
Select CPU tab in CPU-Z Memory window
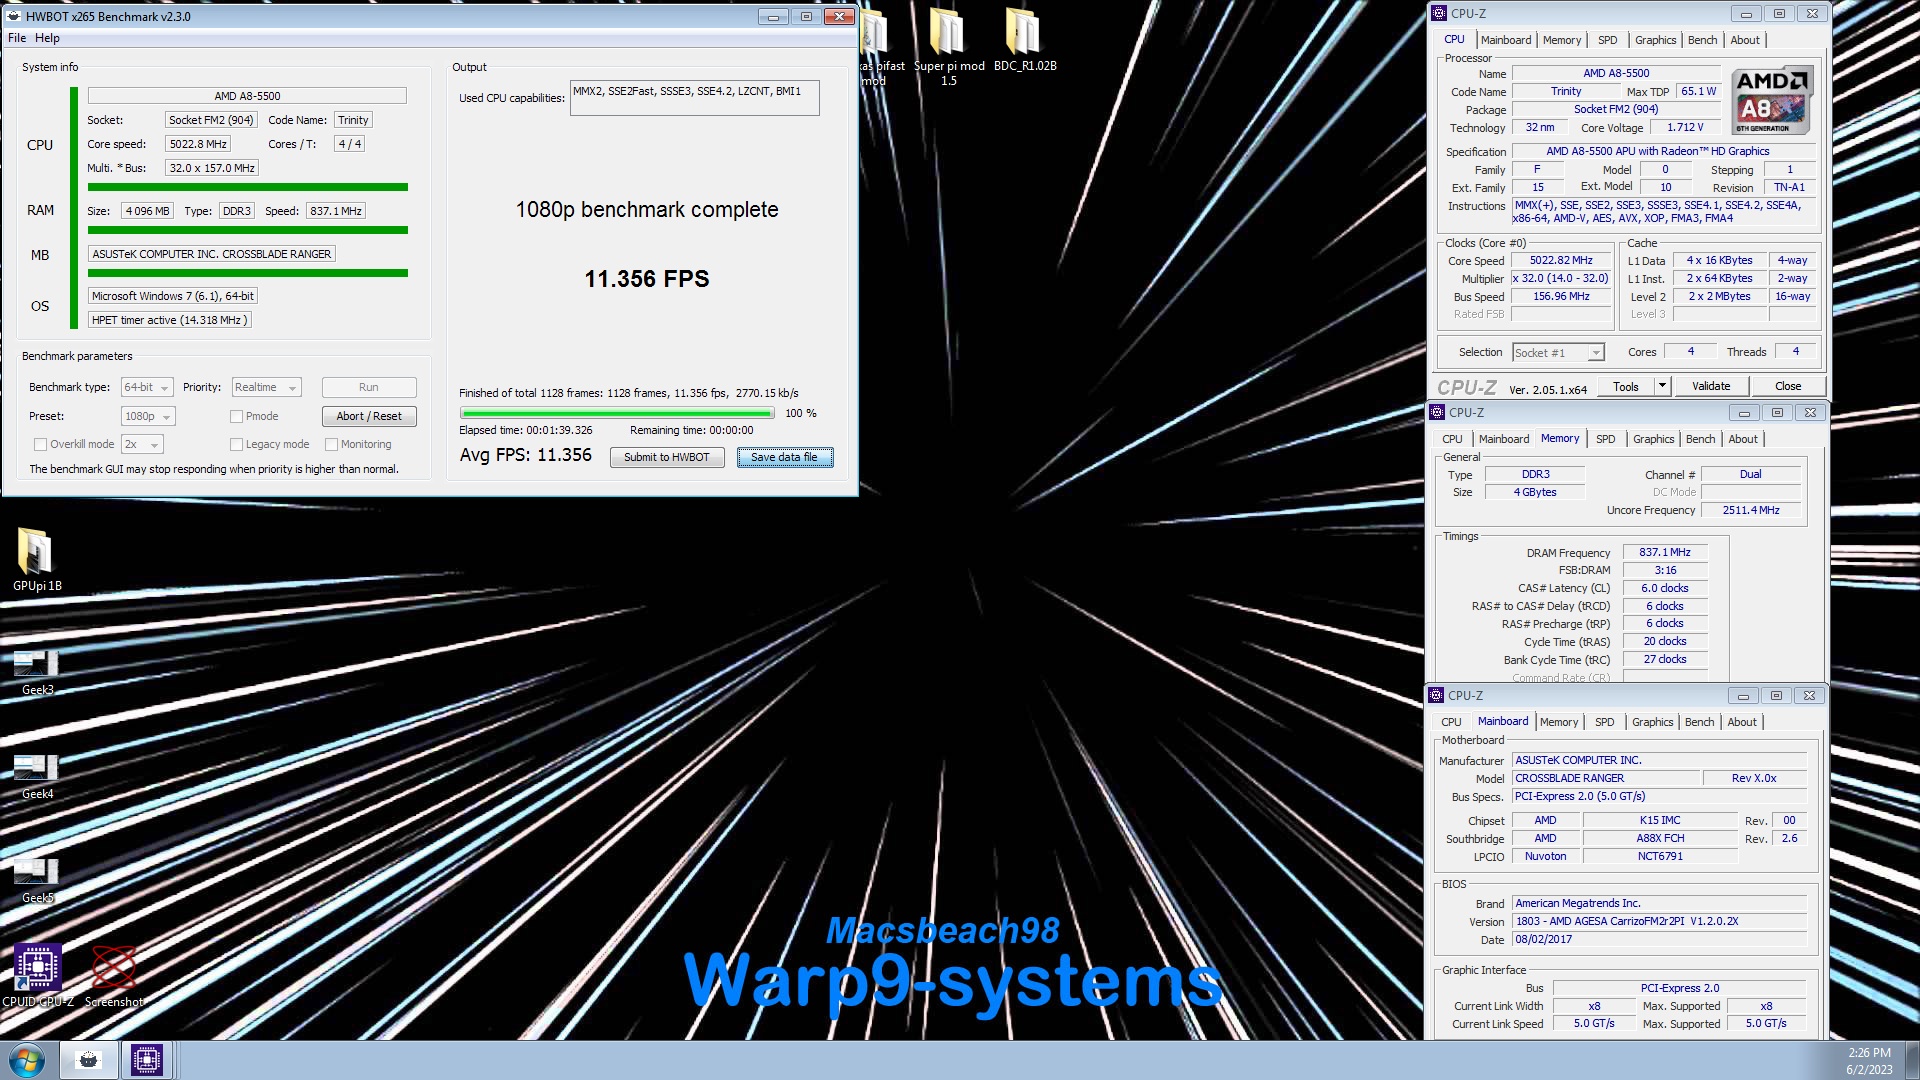[1452, 439]
